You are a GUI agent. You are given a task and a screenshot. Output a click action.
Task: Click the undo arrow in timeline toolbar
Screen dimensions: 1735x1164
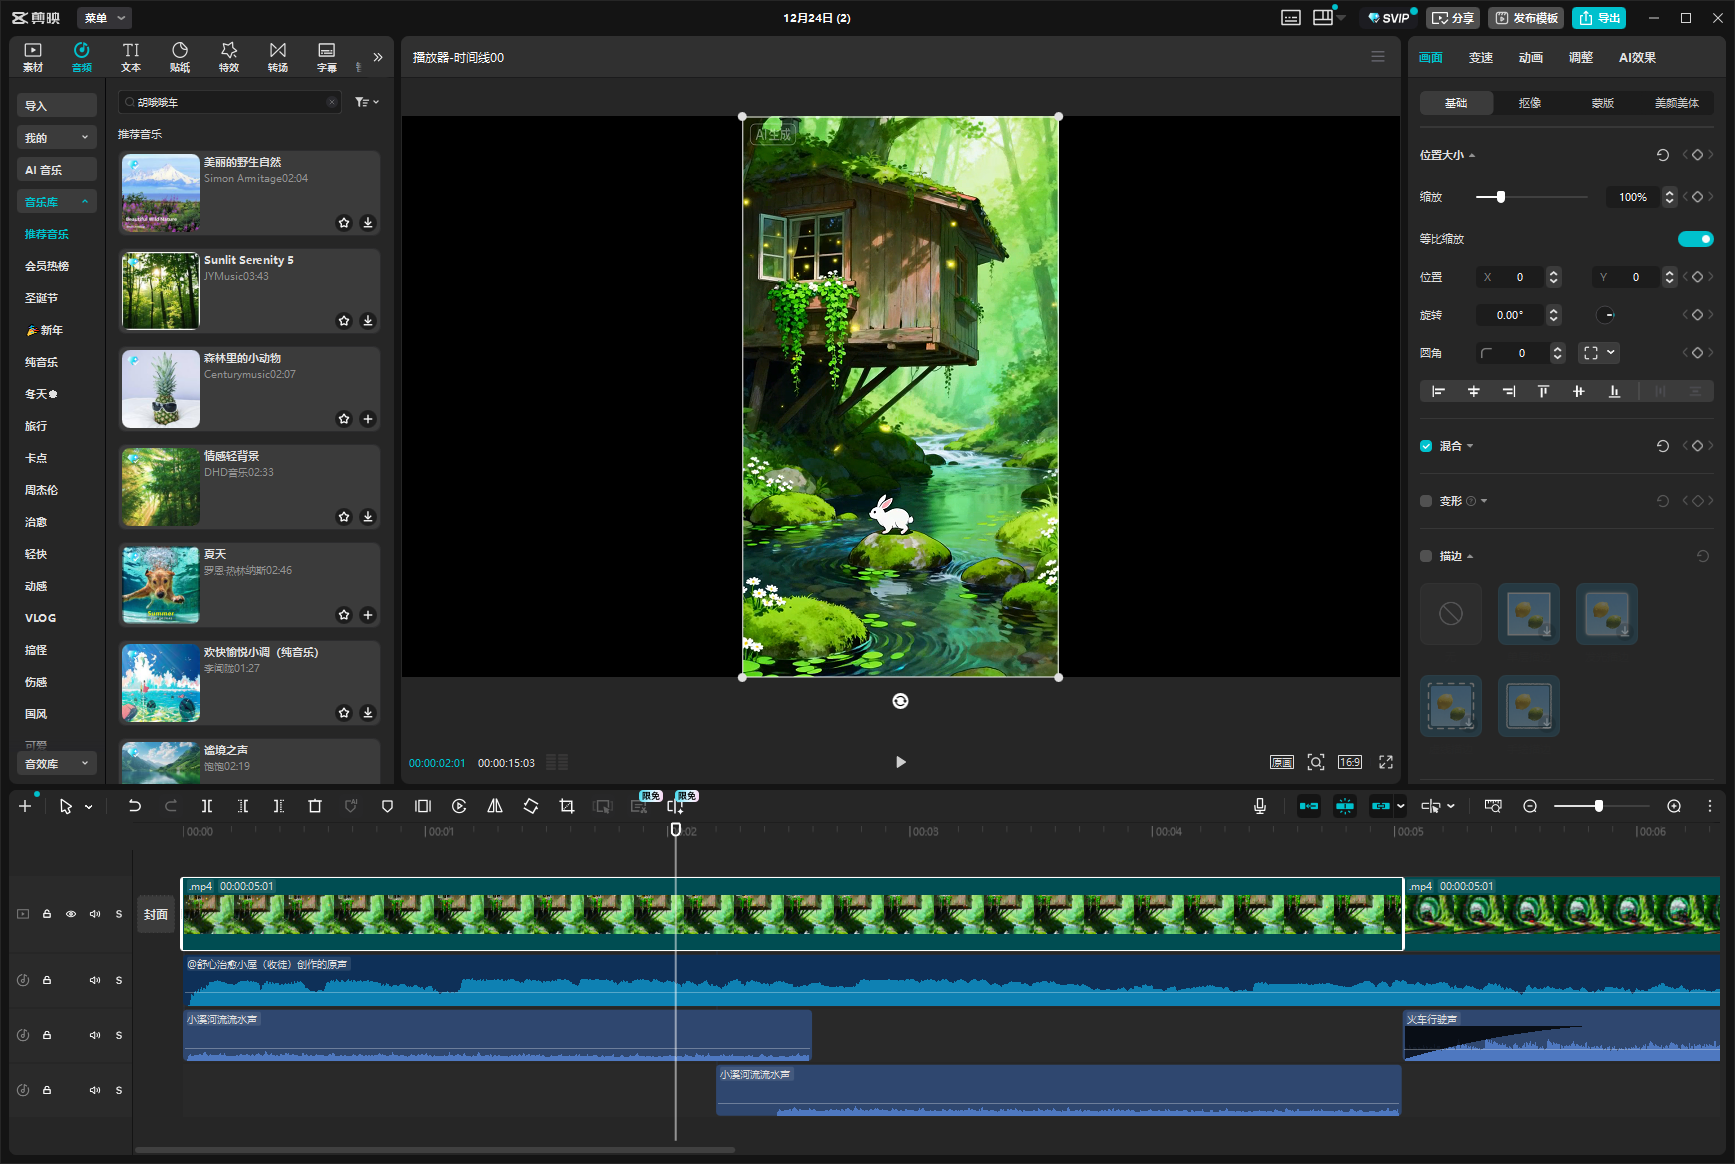[x=134, y=806]
